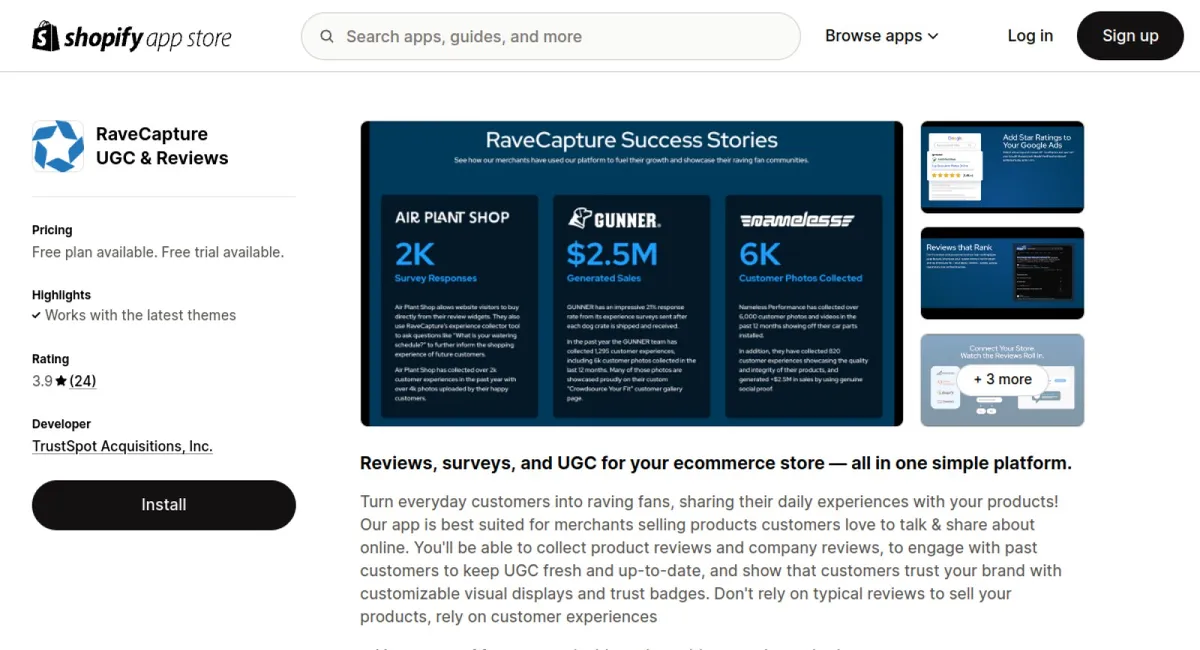The height and width of the screenshot is (650, 1200).
Task: Open the Google Ads star ratings thumbnail
Action: [1002, 167]
